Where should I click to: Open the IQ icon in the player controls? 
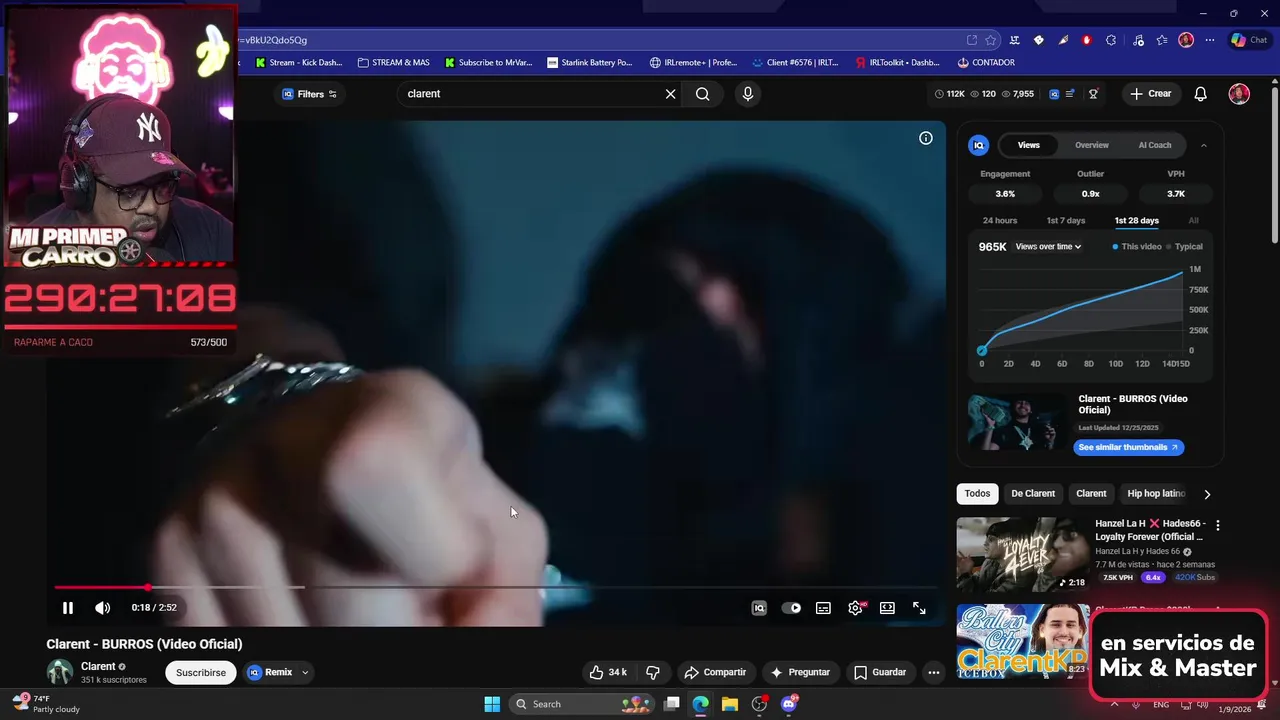759,608
